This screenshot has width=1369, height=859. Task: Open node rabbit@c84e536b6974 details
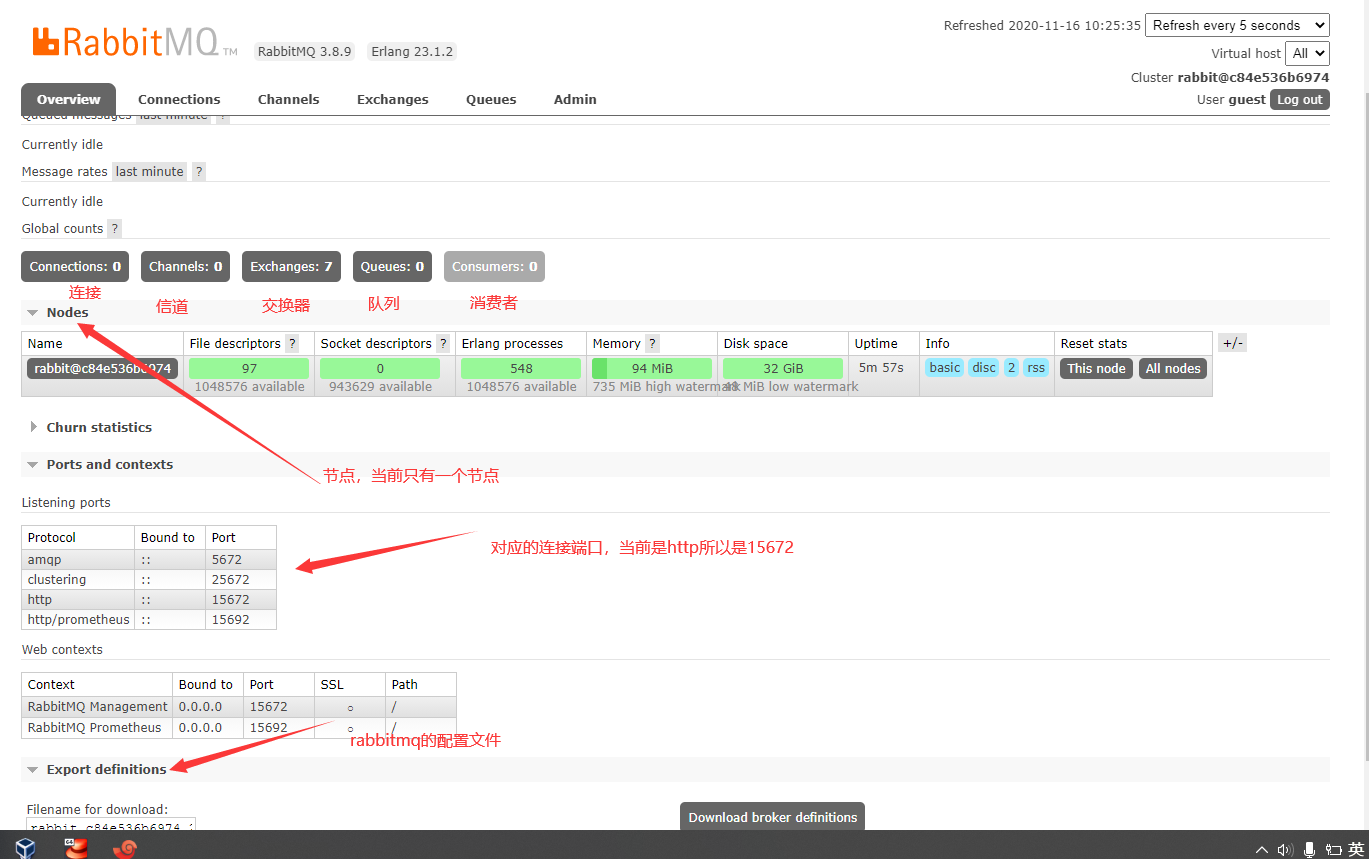click(102, 368)
